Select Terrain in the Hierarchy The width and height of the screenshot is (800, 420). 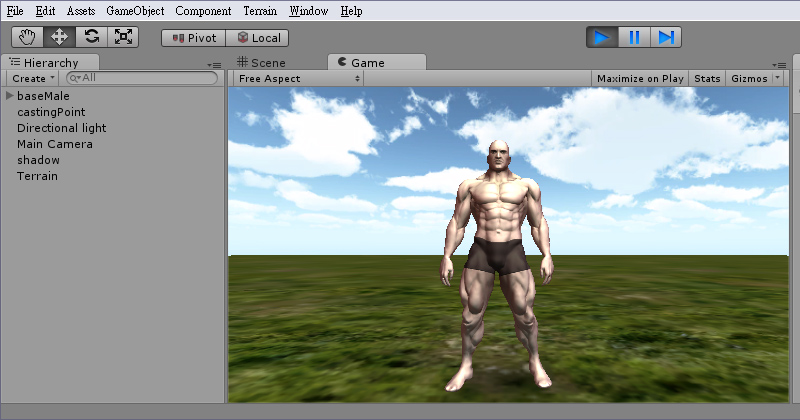tap(37, 176)
